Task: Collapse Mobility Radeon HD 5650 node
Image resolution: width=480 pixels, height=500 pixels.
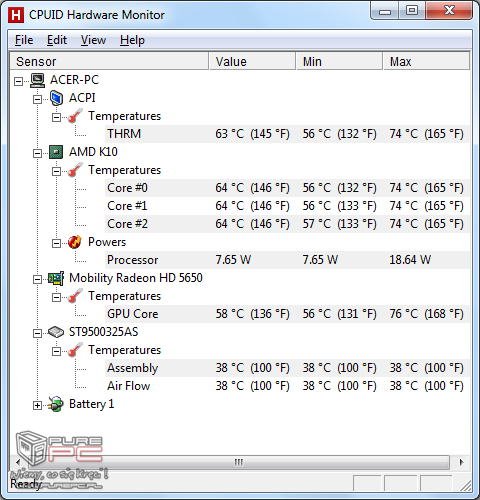Action: [37, 279]
